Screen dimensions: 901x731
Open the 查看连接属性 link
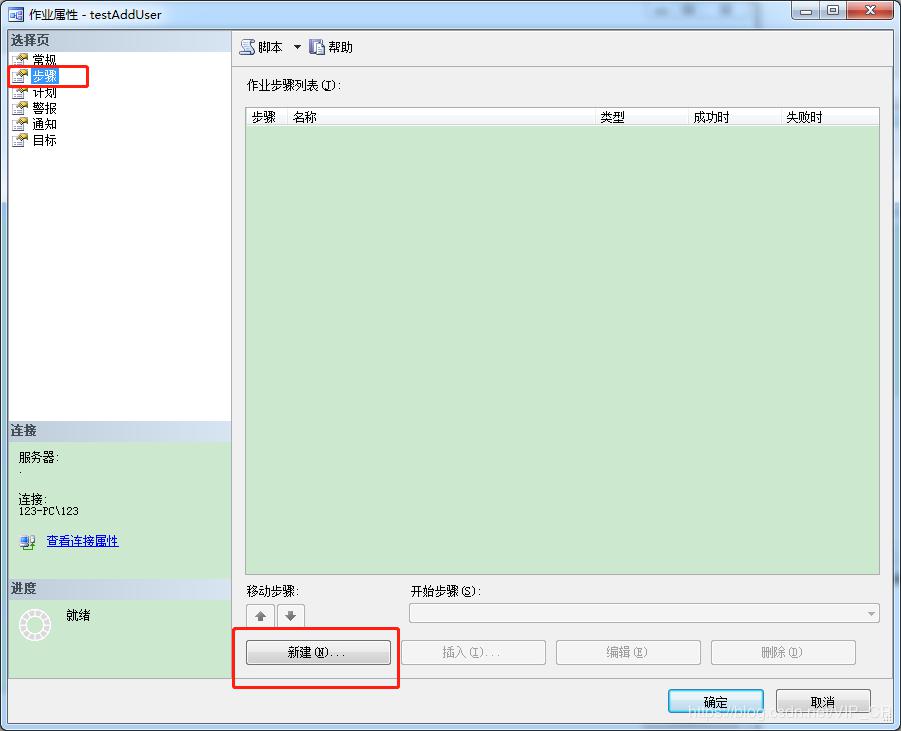pos(82,541)
